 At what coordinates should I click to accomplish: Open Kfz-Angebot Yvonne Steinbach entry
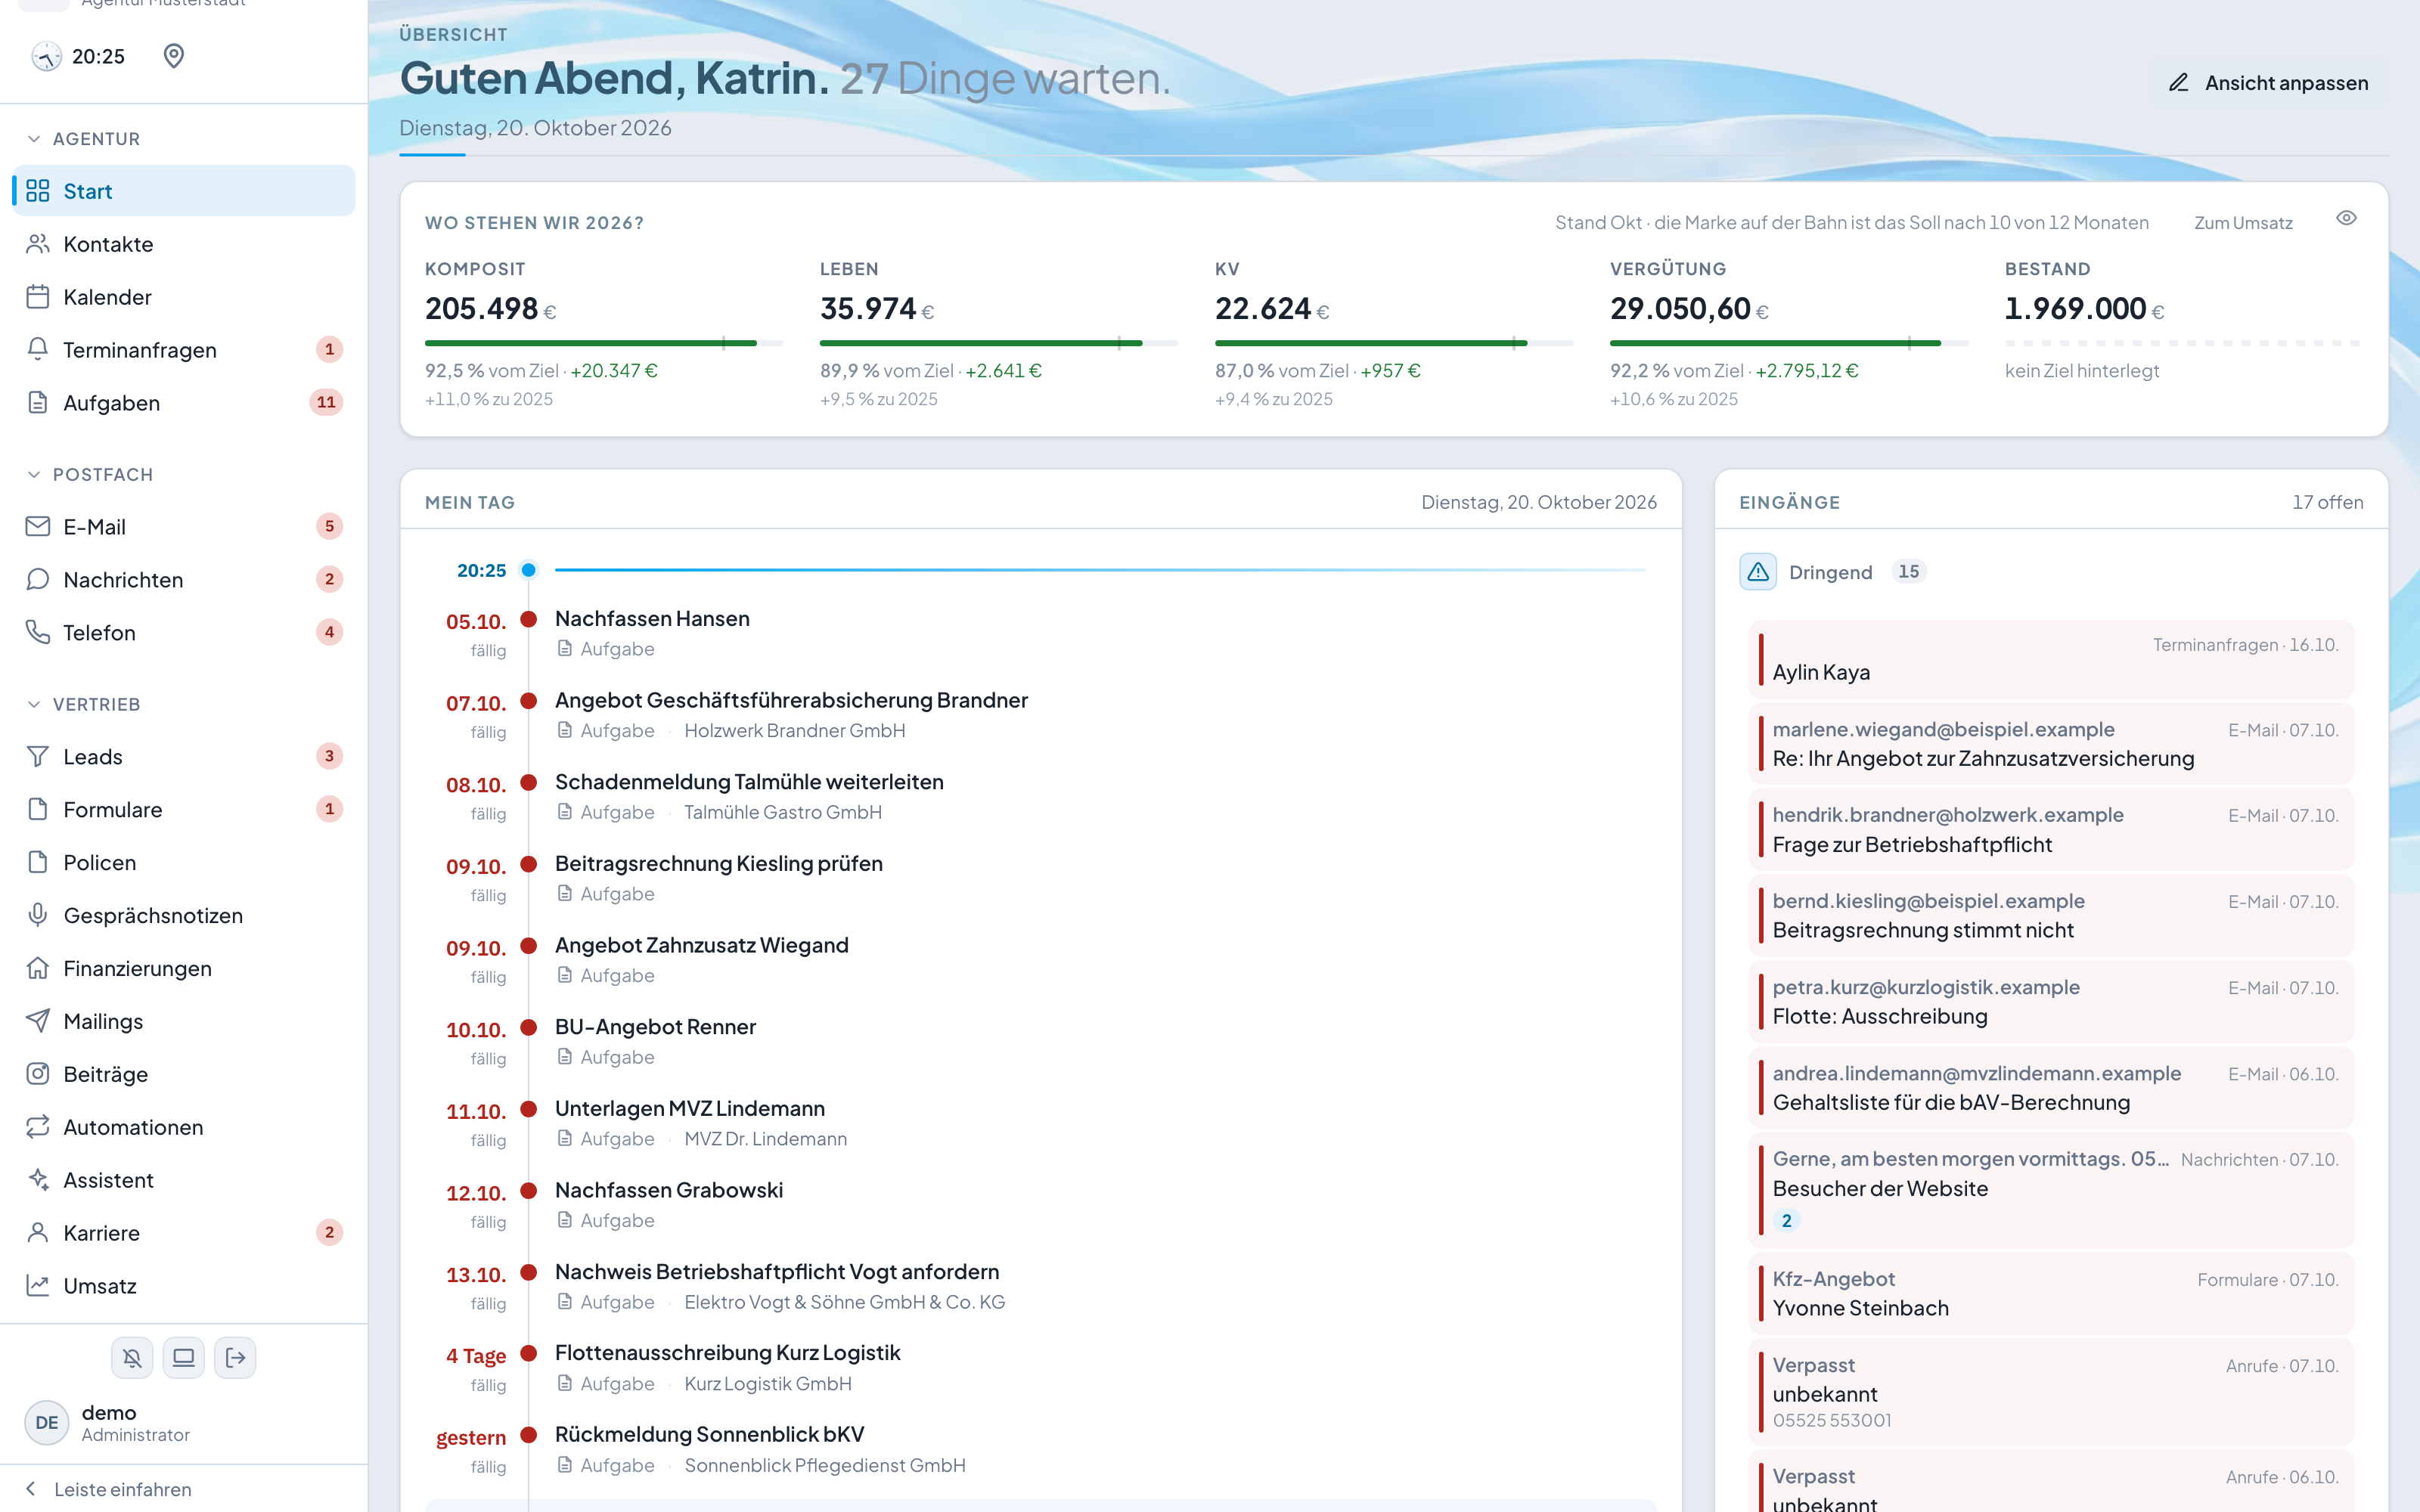[x=2051, y=1294]
